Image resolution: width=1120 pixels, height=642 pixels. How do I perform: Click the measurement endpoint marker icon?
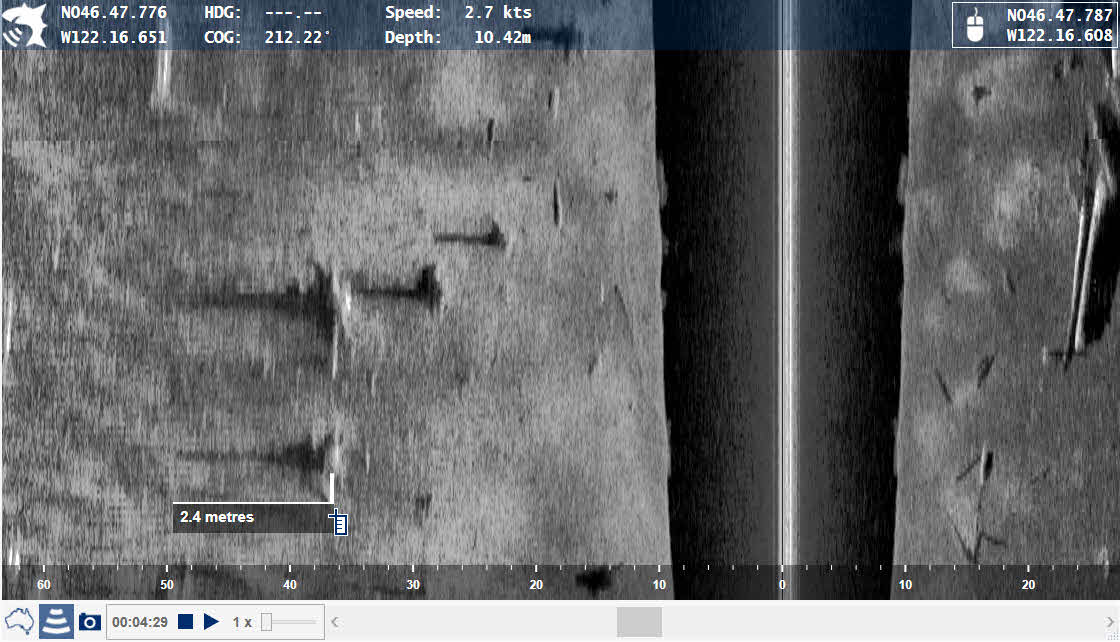pyautogui.click(x=340, y=523)
